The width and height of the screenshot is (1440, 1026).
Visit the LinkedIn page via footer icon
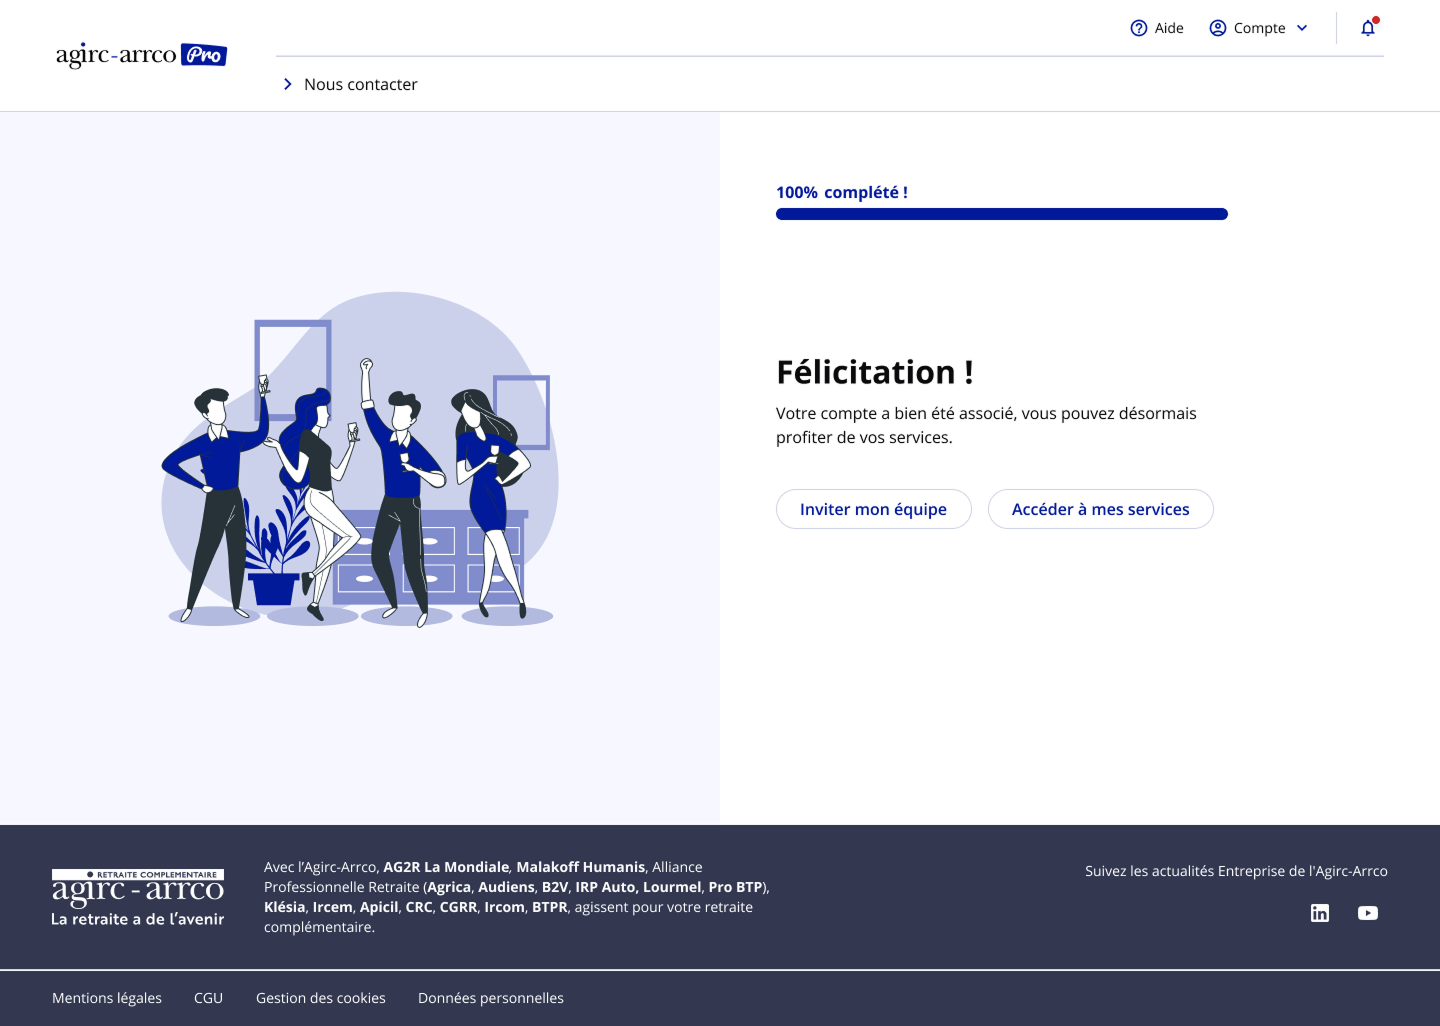click(1320, 913)
